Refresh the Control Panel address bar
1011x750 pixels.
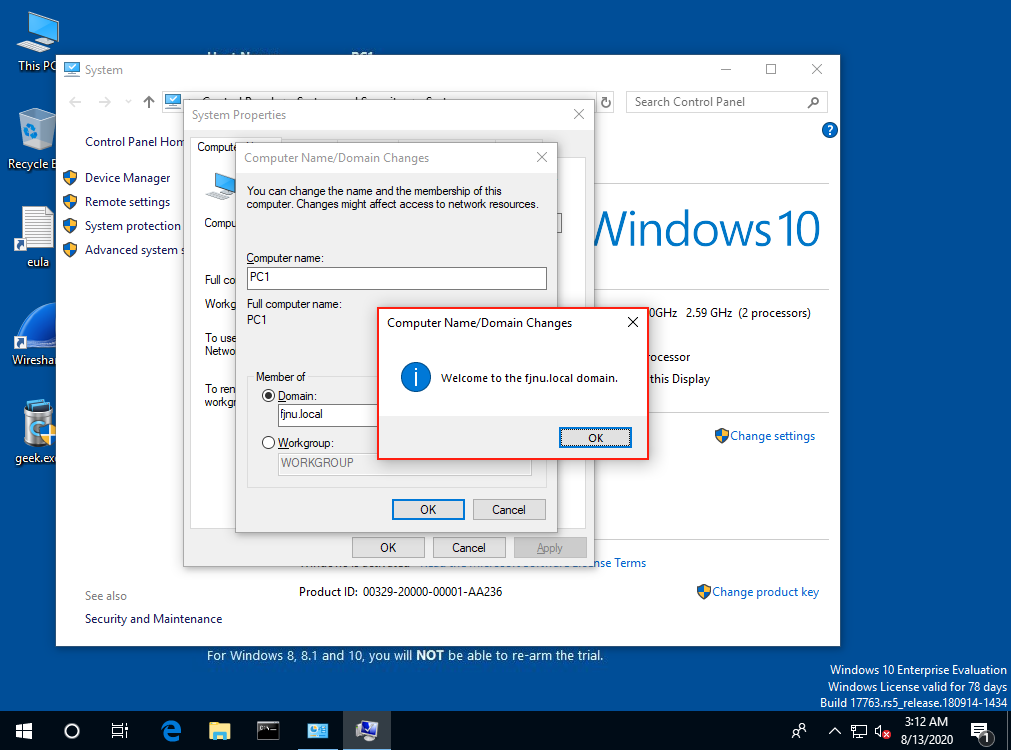605,102
